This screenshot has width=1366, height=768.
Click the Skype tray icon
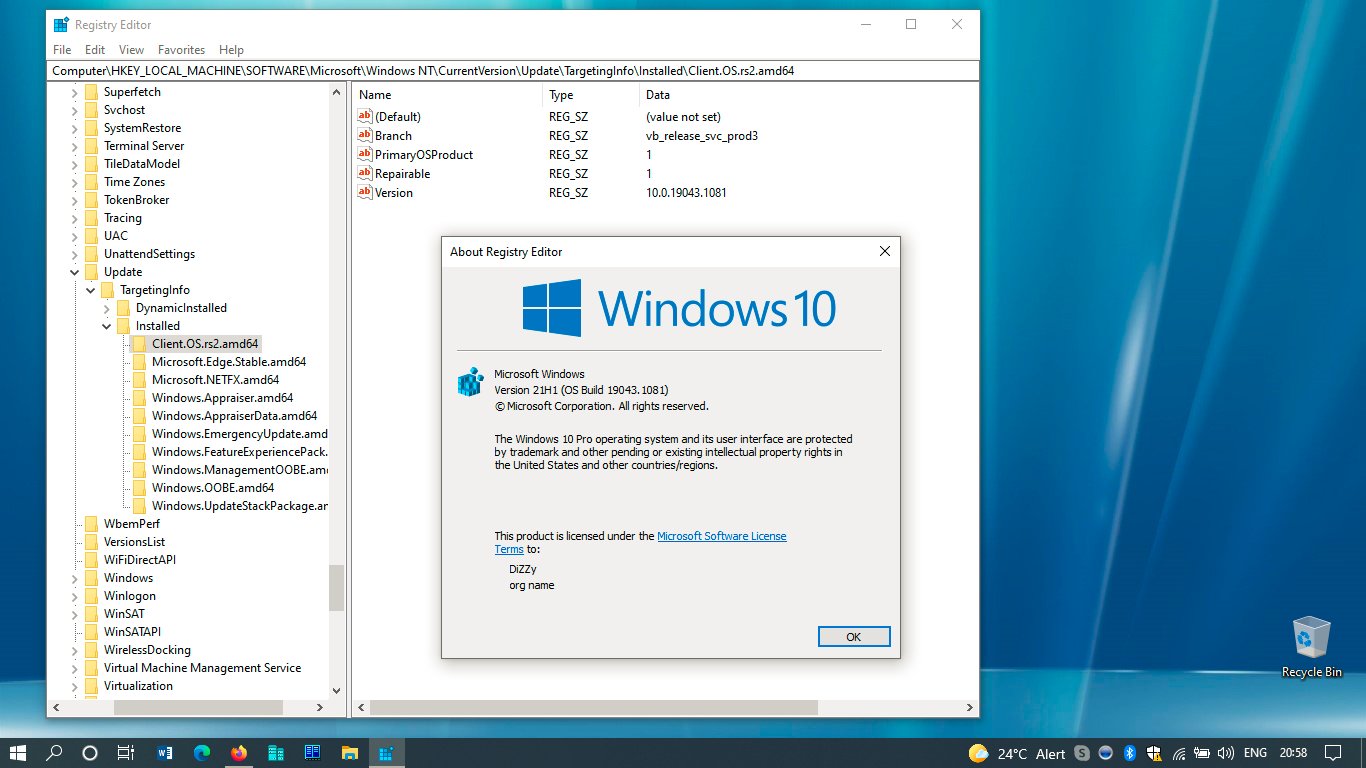pyautogui.click(x=1082, y=753)
